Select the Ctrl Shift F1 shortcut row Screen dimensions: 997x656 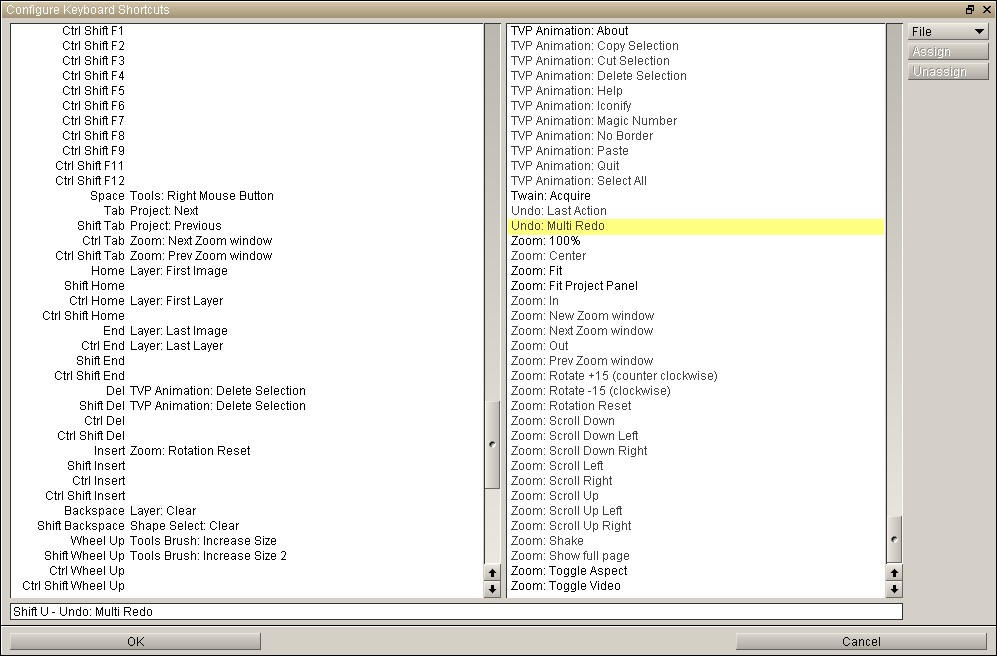pyautogui.click(x=247, y=31)
